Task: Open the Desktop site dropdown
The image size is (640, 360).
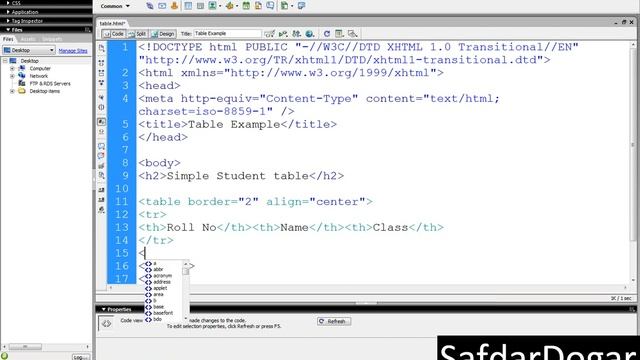Action: click(x=29, y=50)
